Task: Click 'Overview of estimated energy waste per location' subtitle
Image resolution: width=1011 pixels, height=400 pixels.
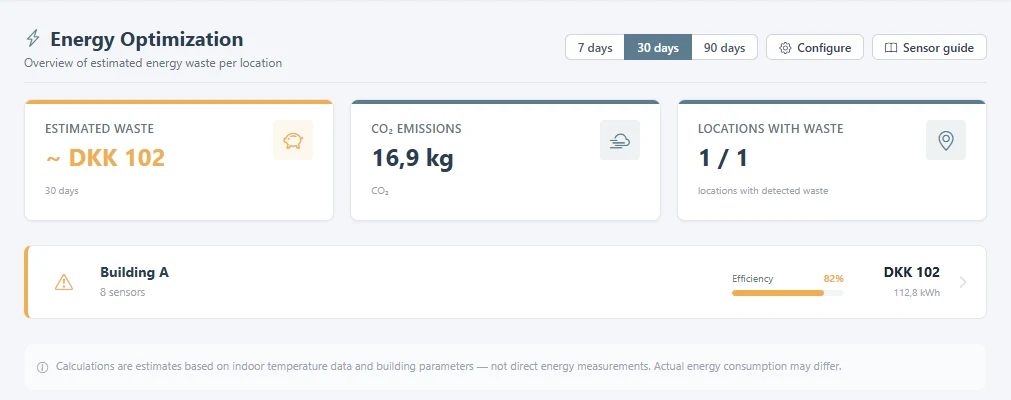Action: coord(153,63)
